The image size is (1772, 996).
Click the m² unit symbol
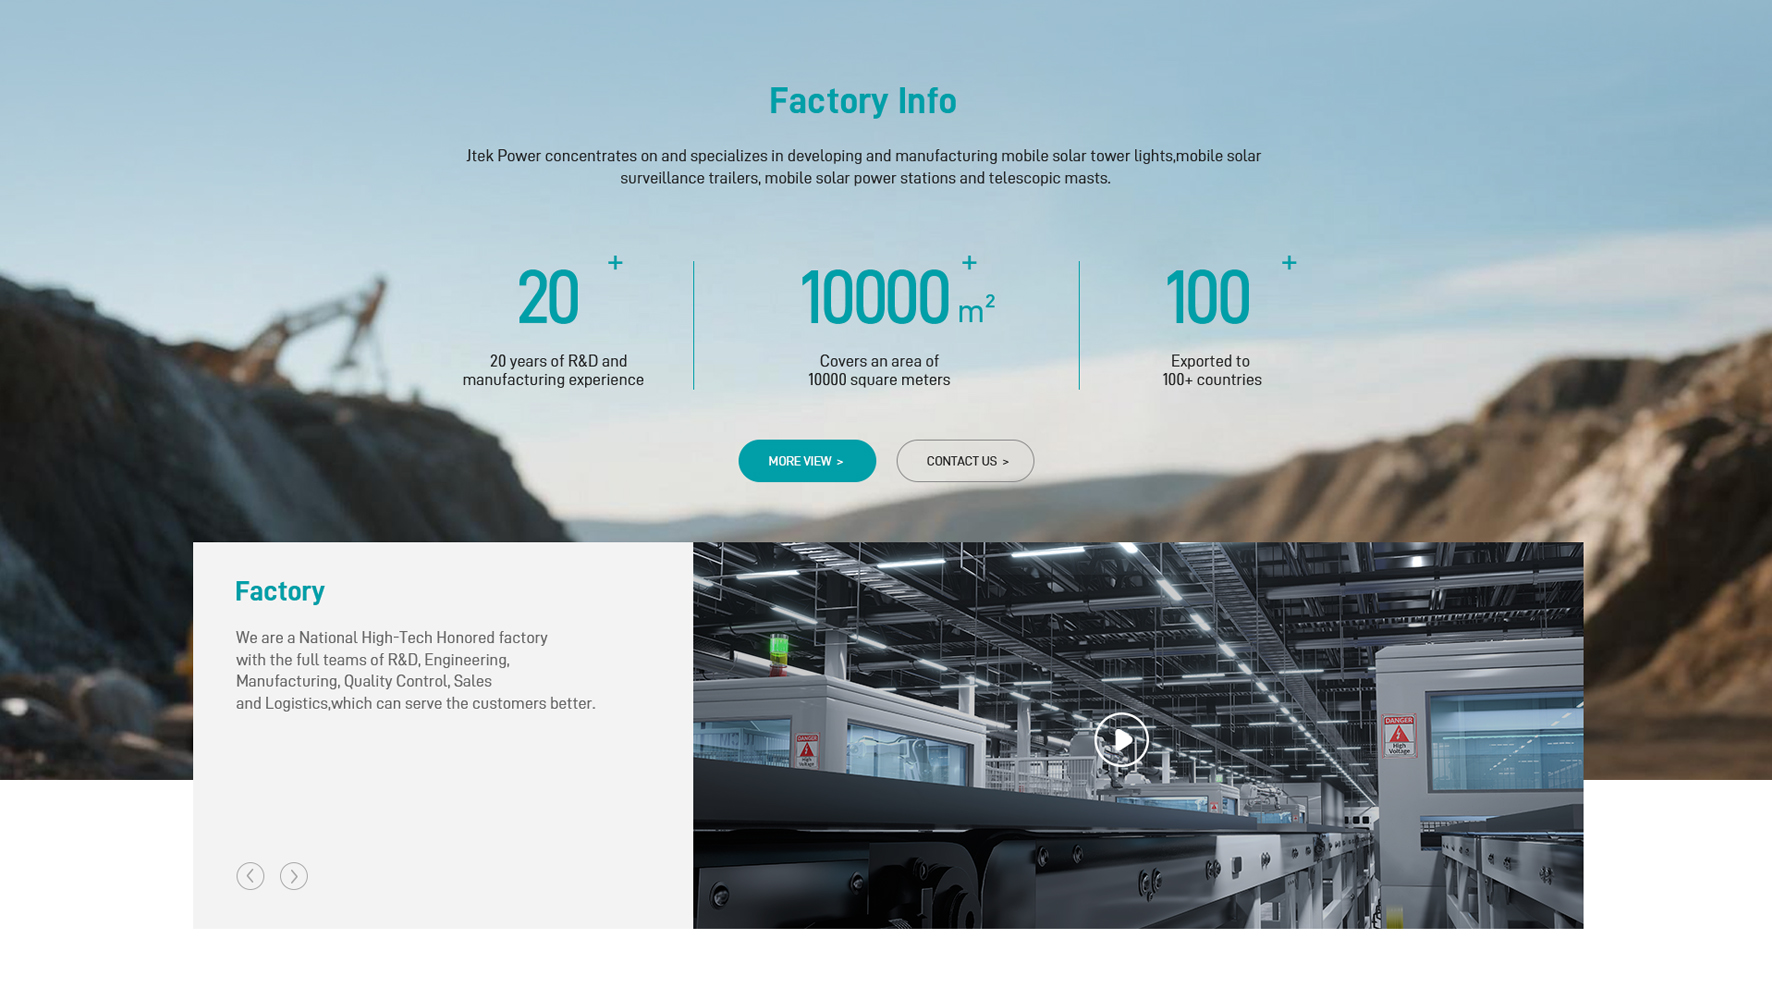[975, 310]
